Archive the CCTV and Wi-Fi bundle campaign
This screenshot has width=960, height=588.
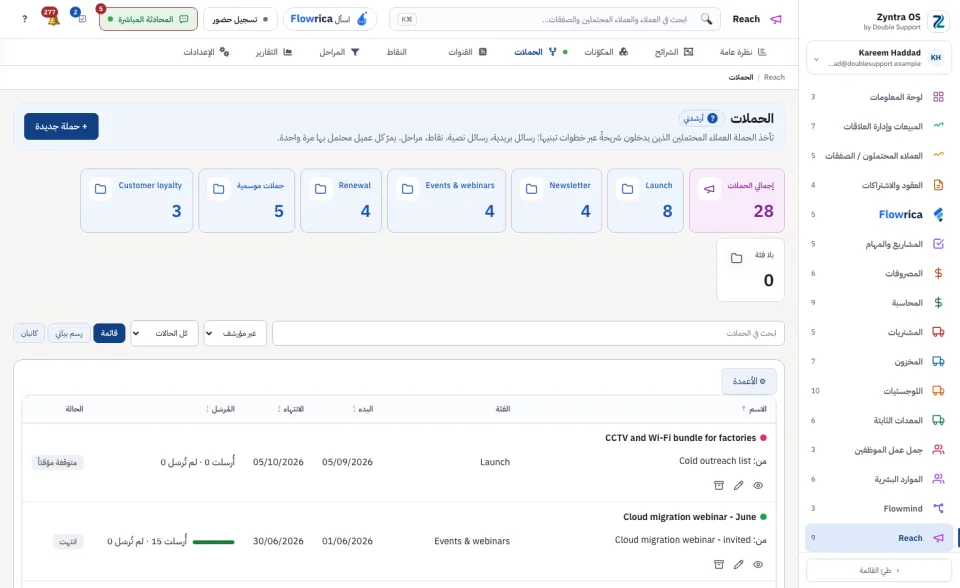point(719,486)
